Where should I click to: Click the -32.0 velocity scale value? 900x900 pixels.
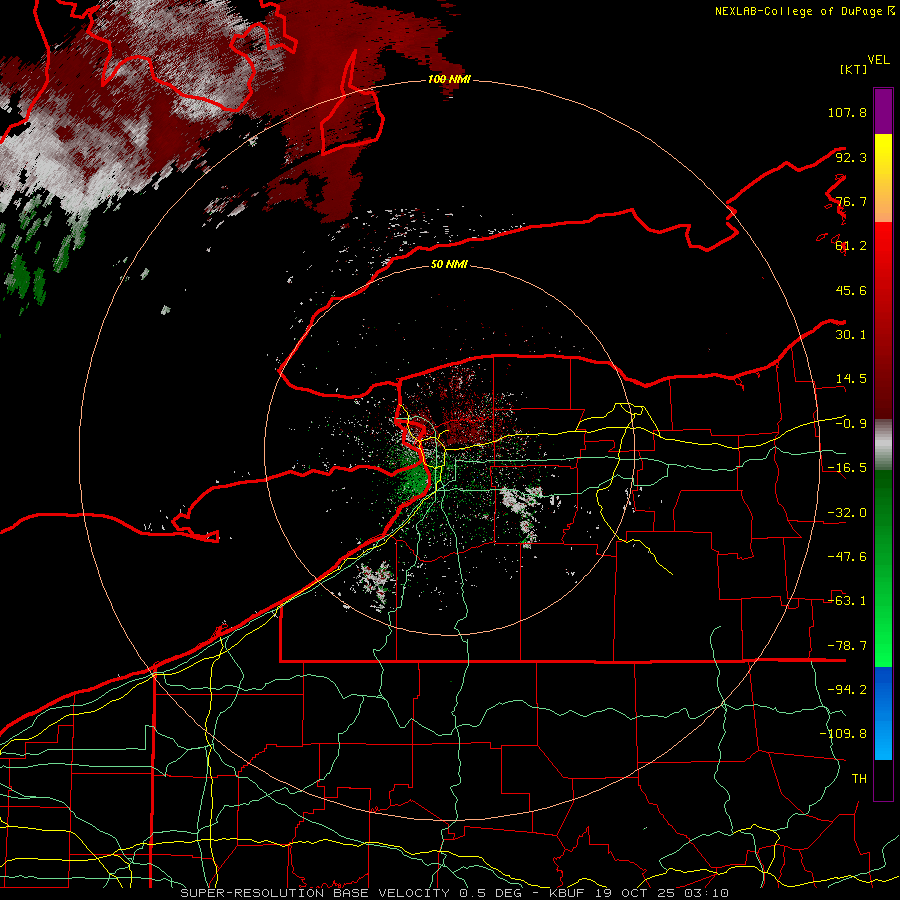pyautogui.click(x=847, y=513)
